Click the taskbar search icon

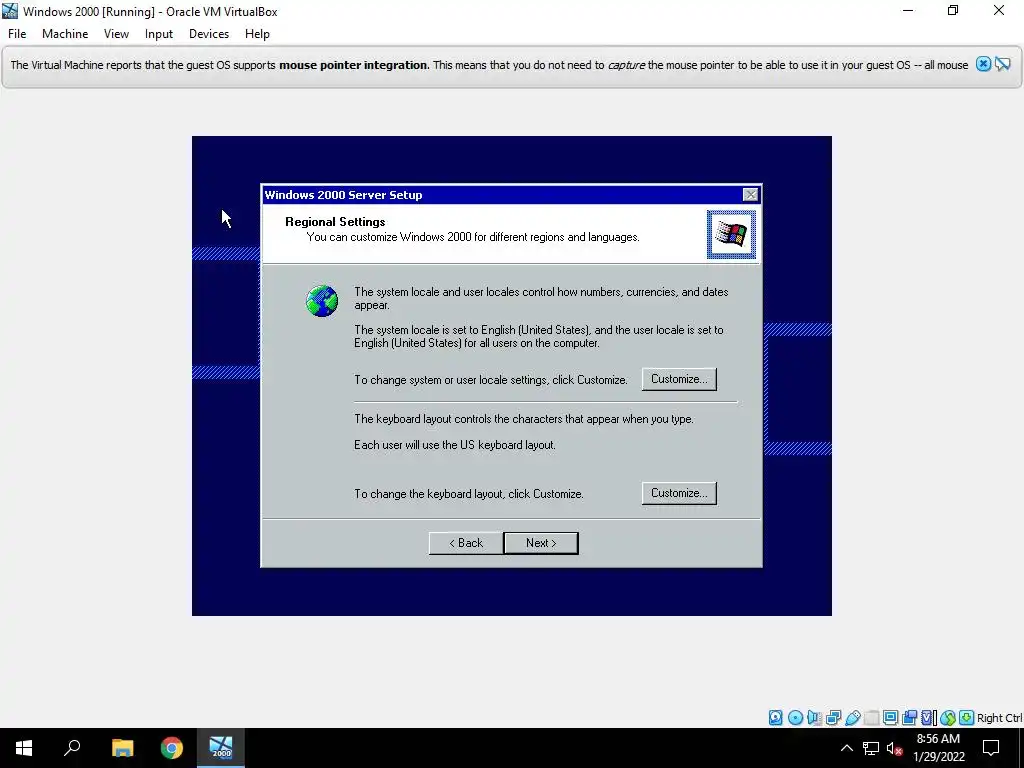tap(72, 748)
